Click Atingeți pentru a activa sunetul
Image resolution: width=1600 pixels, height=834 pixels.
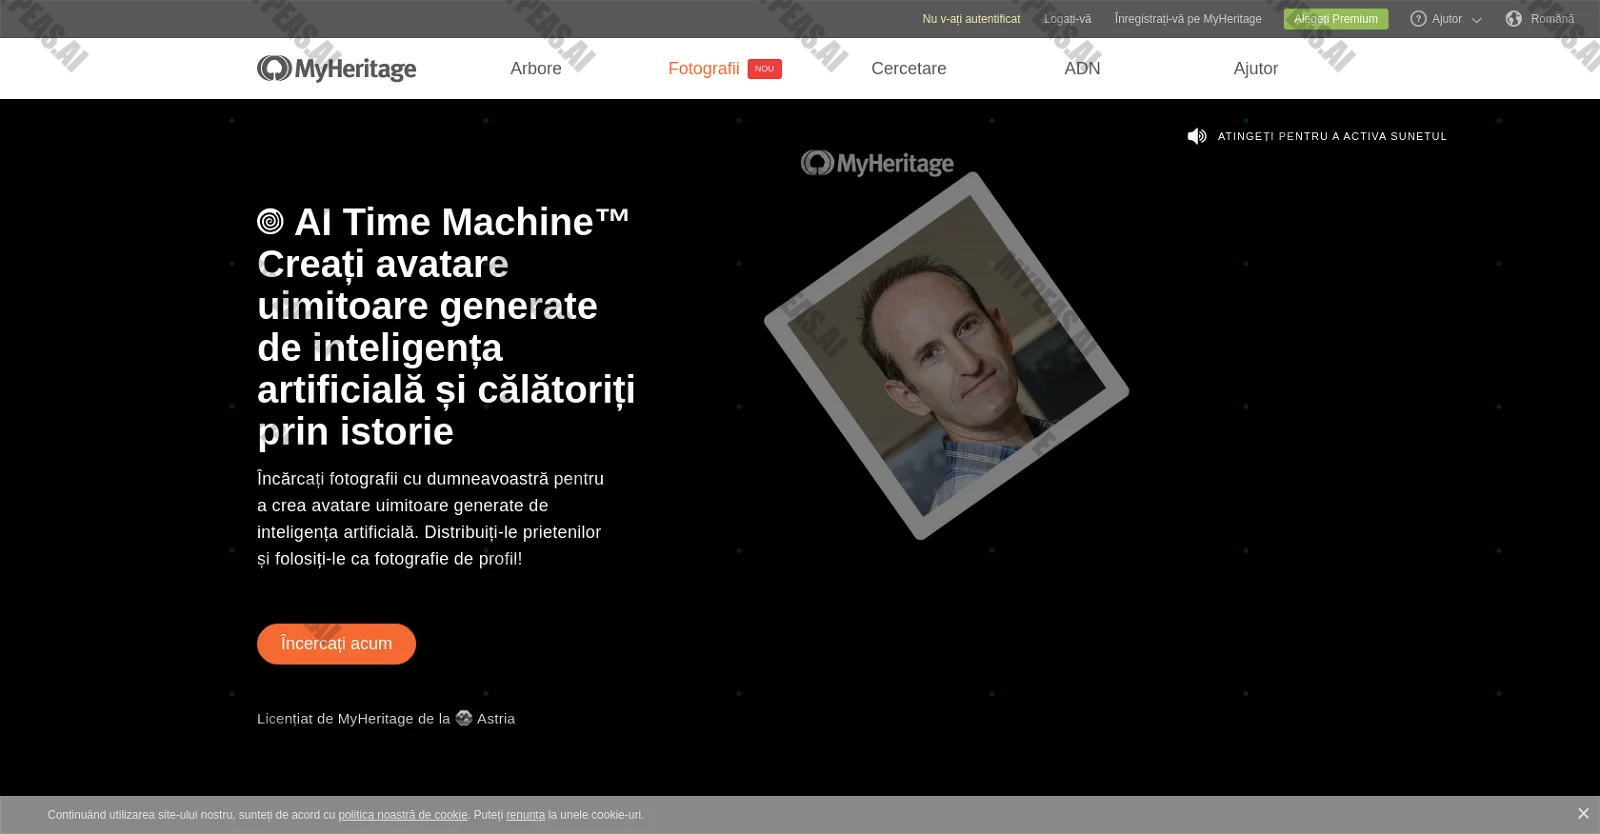click(1332, 136)
